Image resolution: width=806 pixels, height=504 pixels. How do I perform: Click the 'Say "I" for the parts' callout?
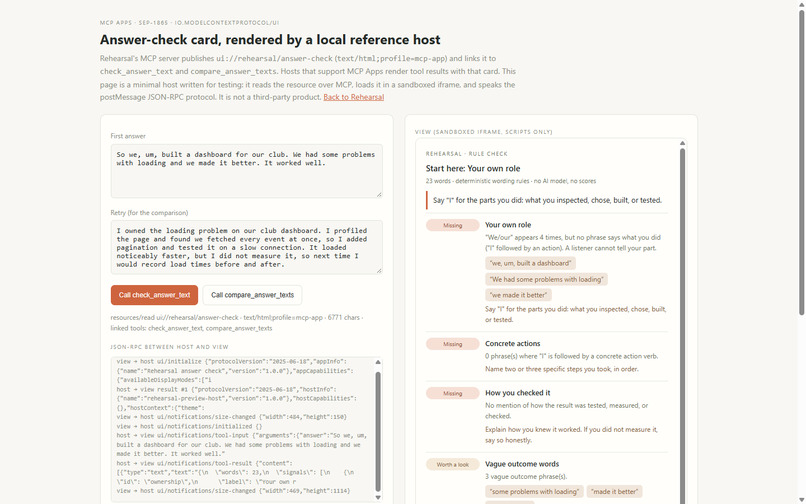pyautogui.click(x=547, y=200)
